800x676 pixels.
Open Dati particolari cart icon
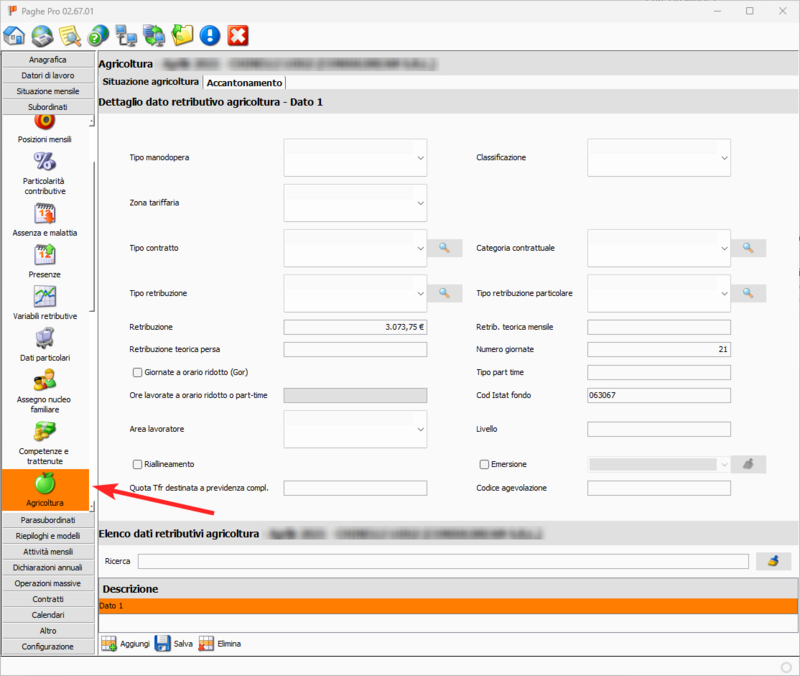pyautogui.click(x=45, y=338)
